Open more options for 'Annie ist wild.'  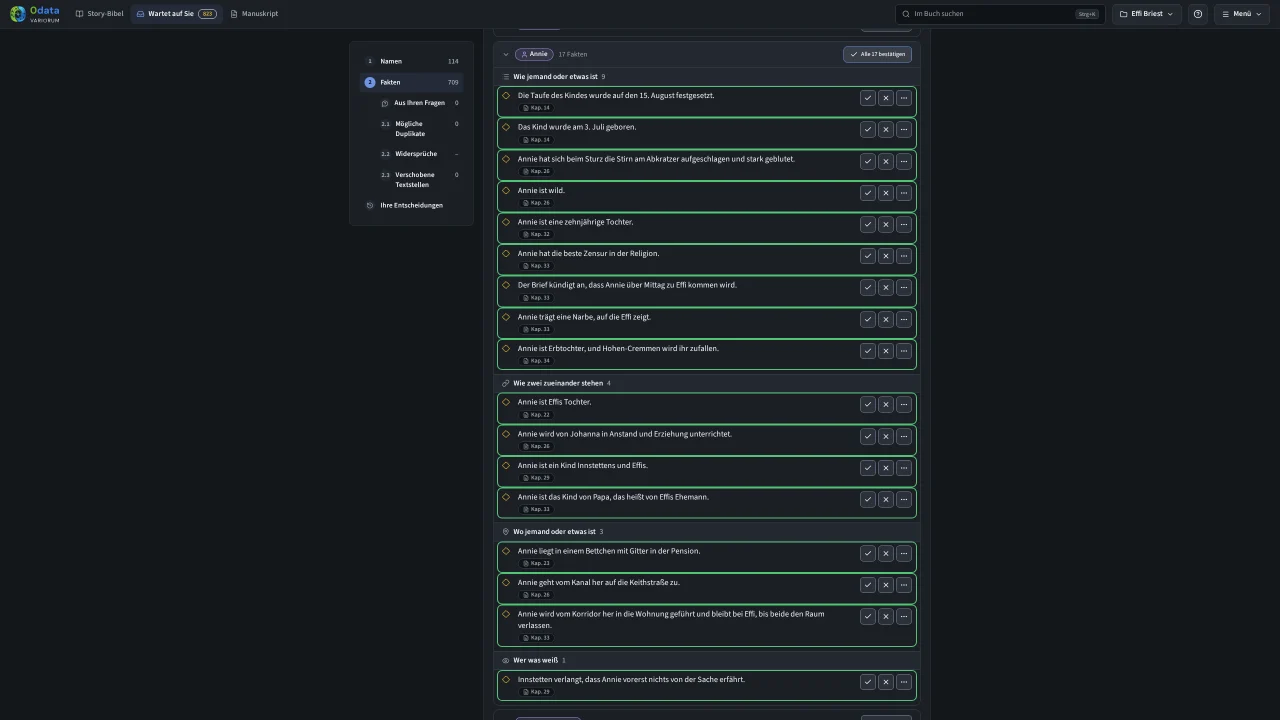pos(904,193)
